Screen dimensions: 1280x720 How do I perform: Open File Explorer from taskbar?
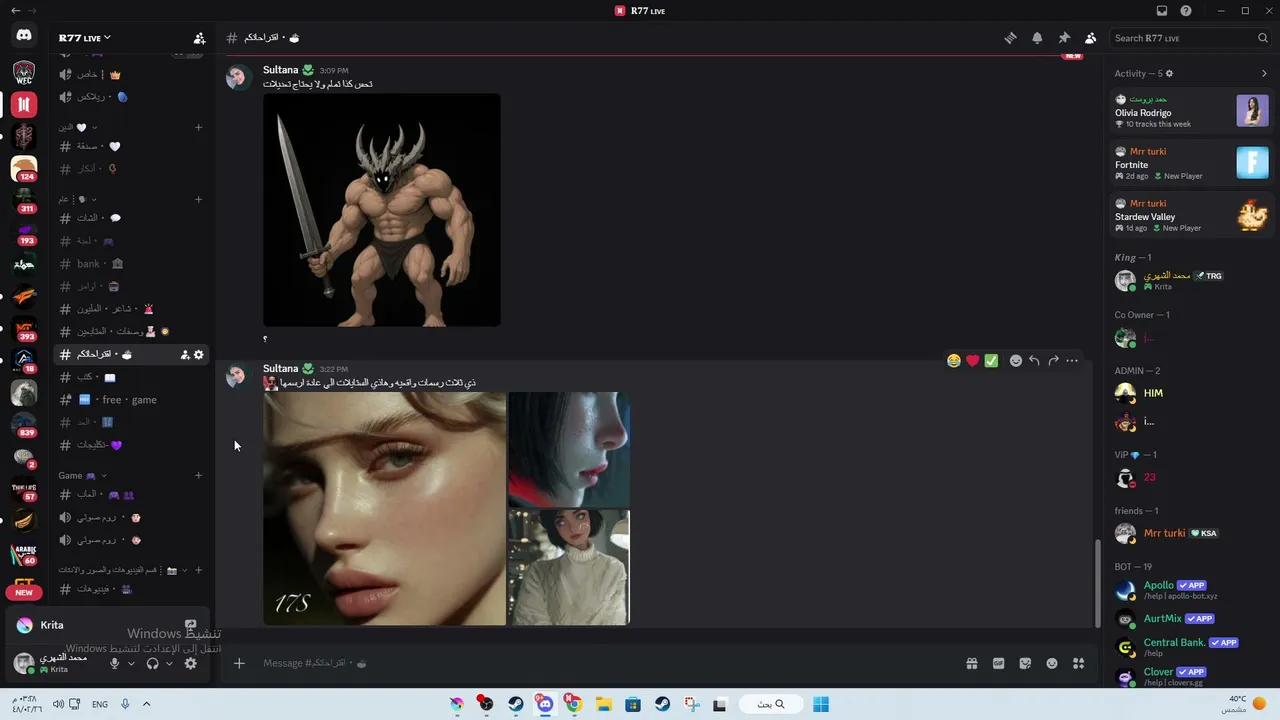[603, 704]
